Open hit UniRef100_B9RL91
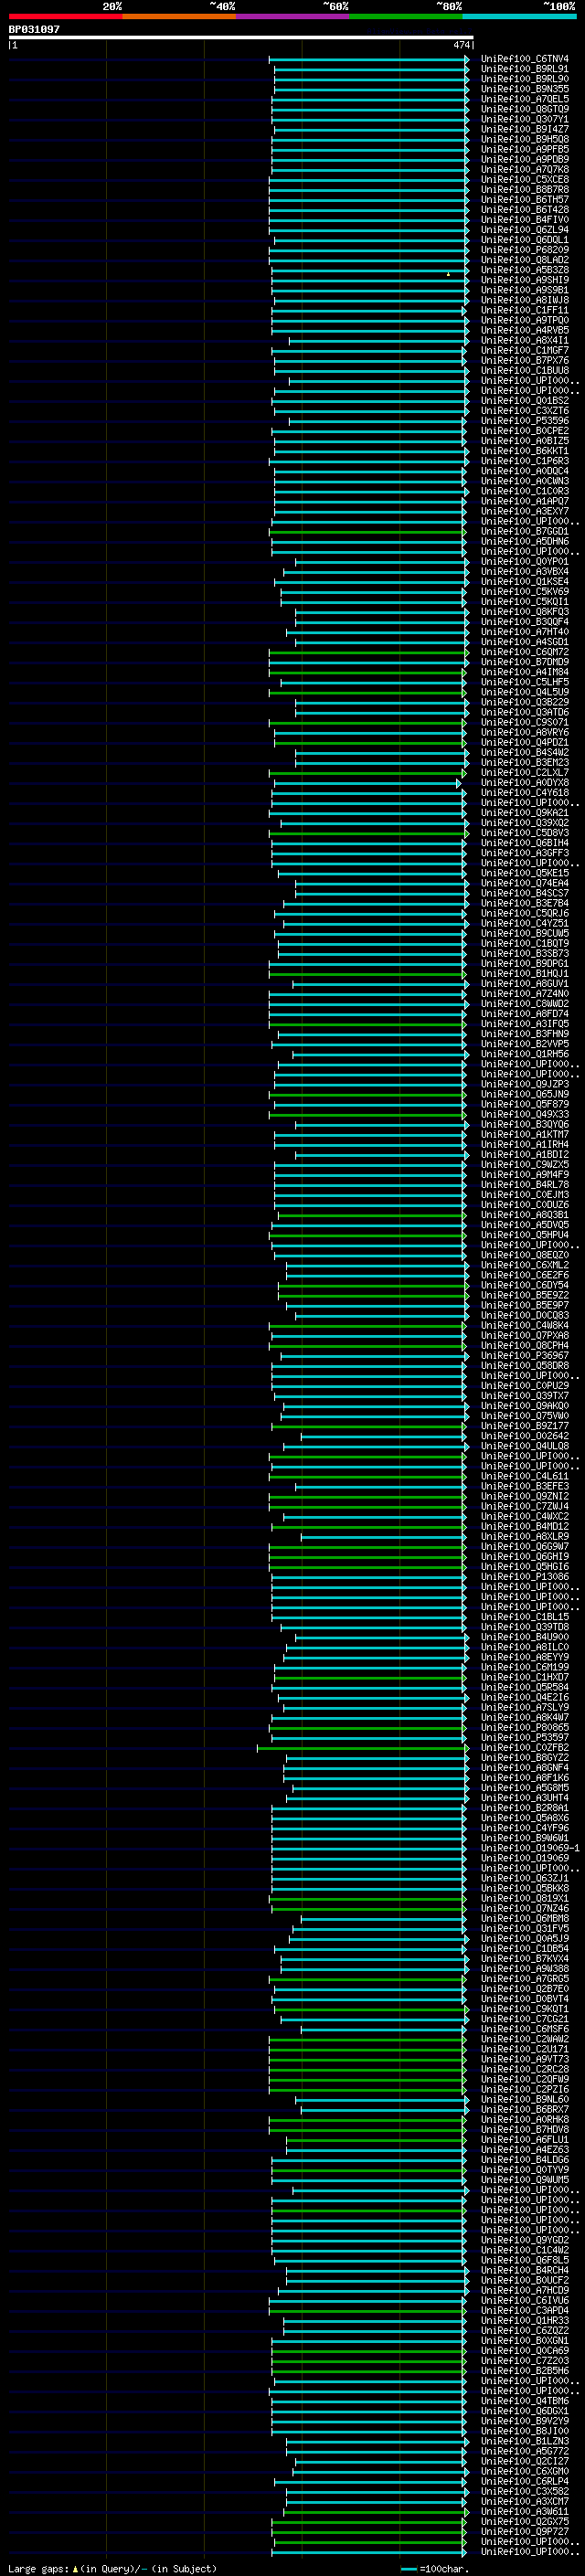 click(x=525, y=69)
